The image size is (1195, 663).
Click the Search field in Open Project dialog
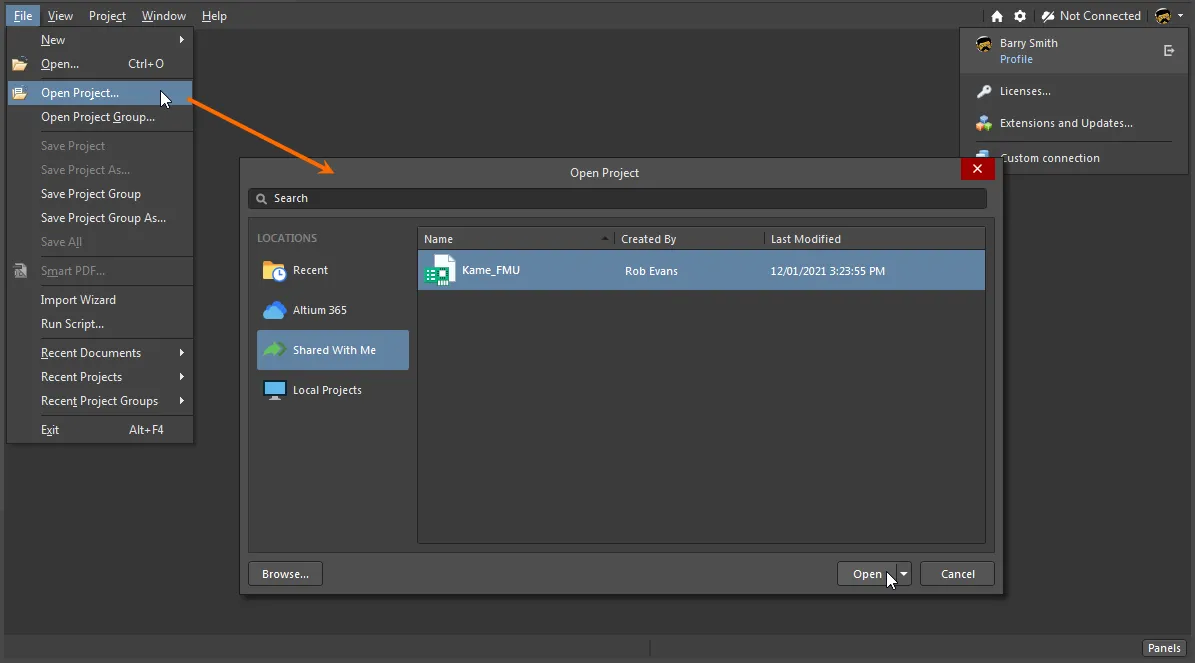point(617,198)
